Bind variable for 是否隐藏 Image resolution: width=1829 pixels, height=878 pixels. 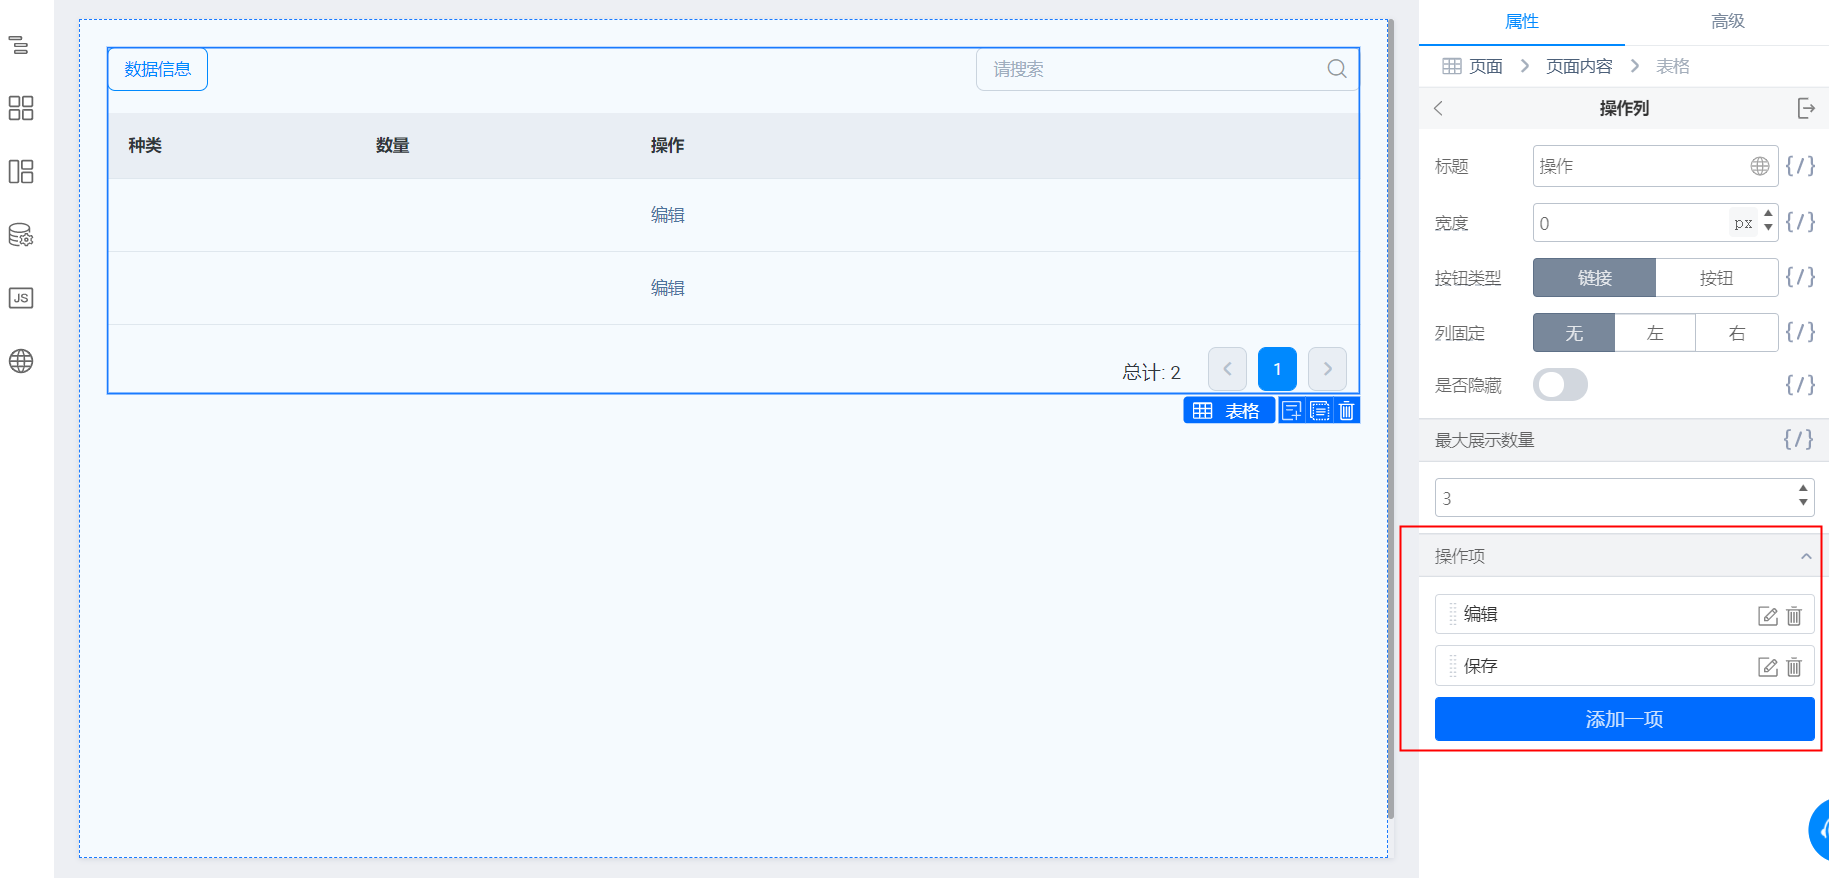1800,385
